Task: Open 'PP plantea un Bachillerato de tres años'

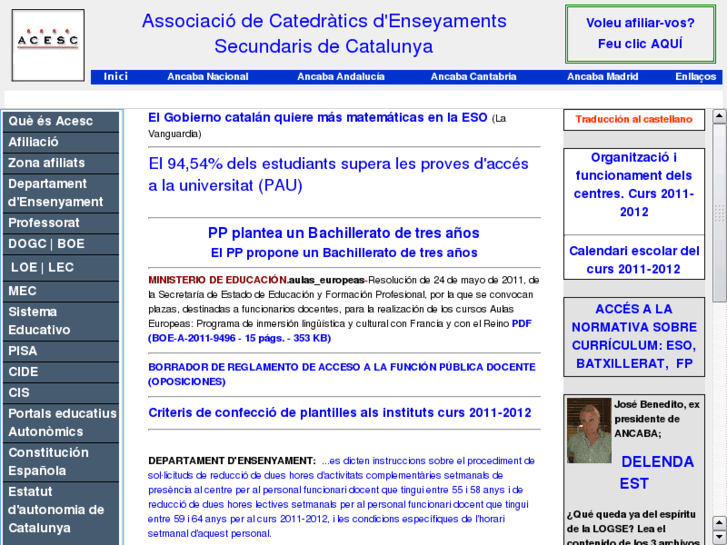Action: click(x=344, y=233)
